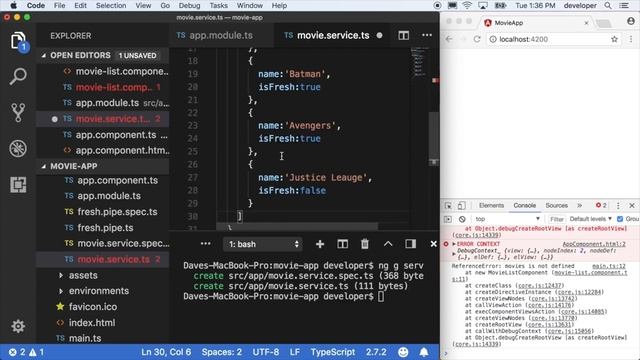640x360 pixels.
Task: Change language mode TypeScript in status bar
Action: 333,352
